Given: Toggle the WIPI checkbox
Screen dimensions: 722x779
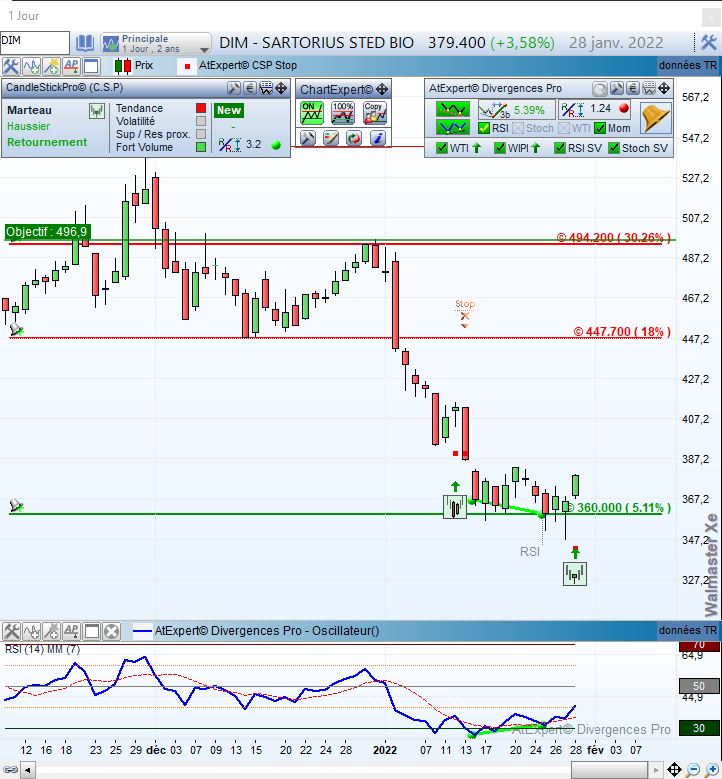Looking at the screenshot, I should point(500,148).
